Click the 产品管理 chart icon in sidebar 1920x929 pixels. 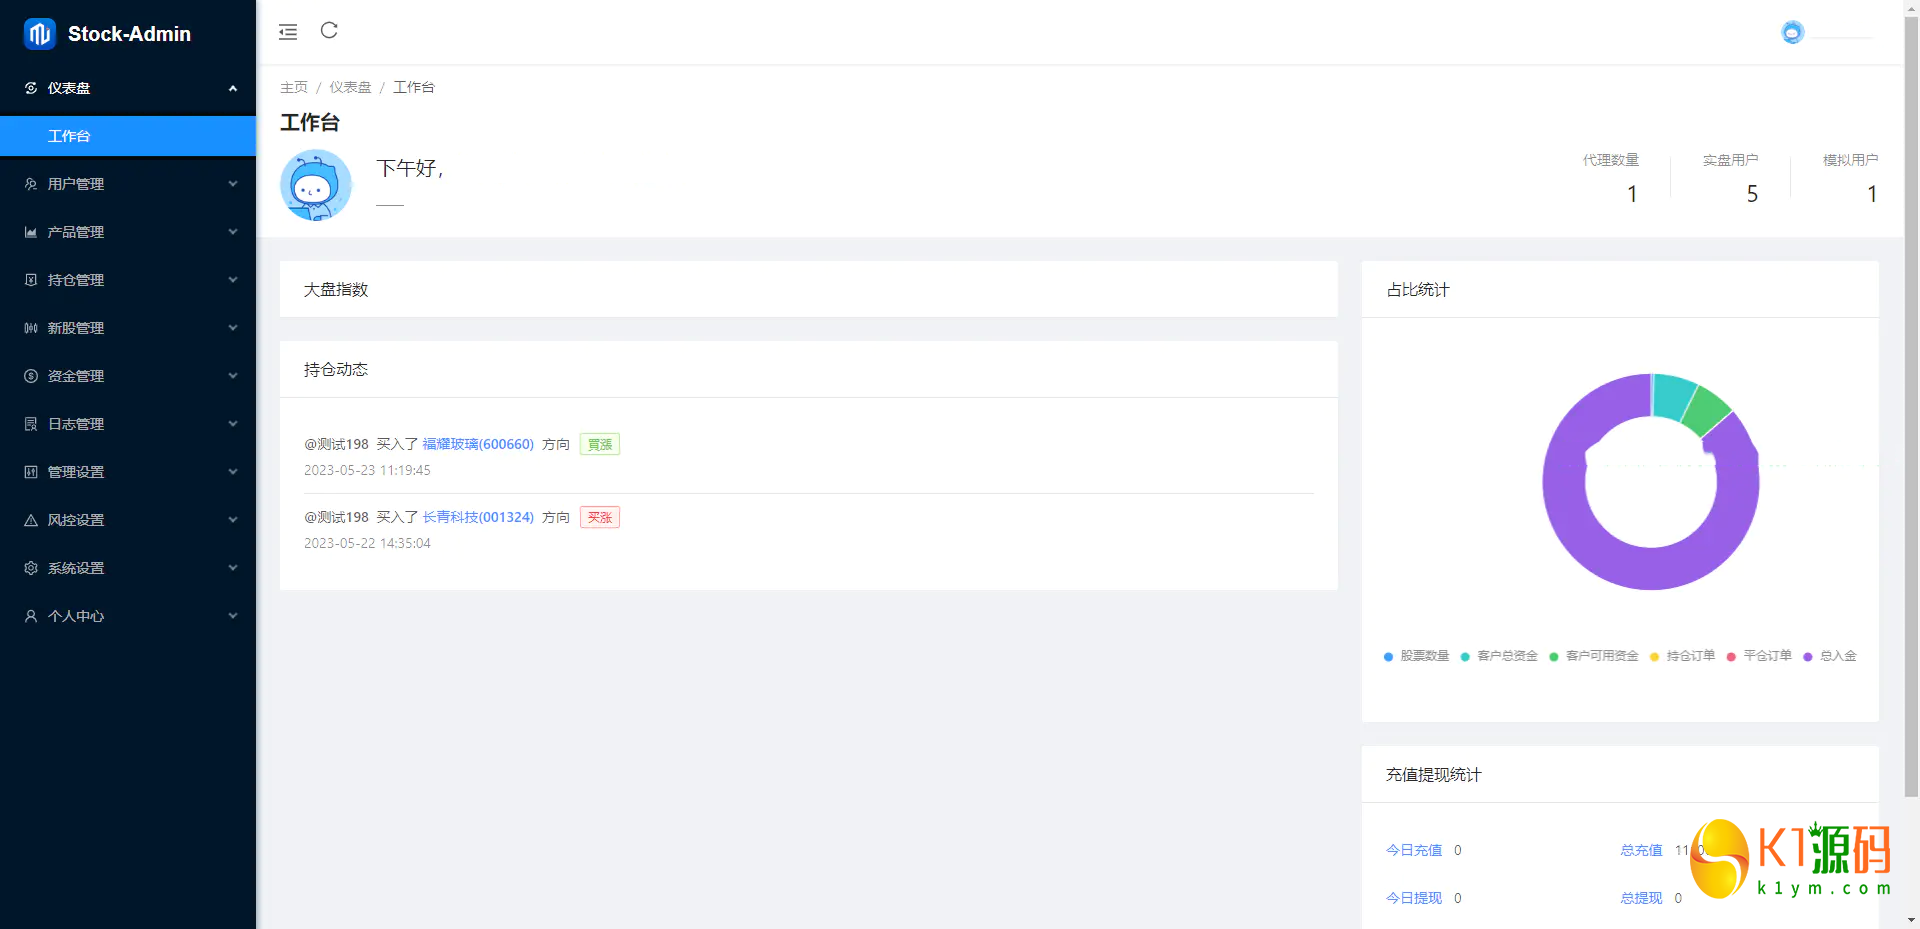[x=31, y=232]
